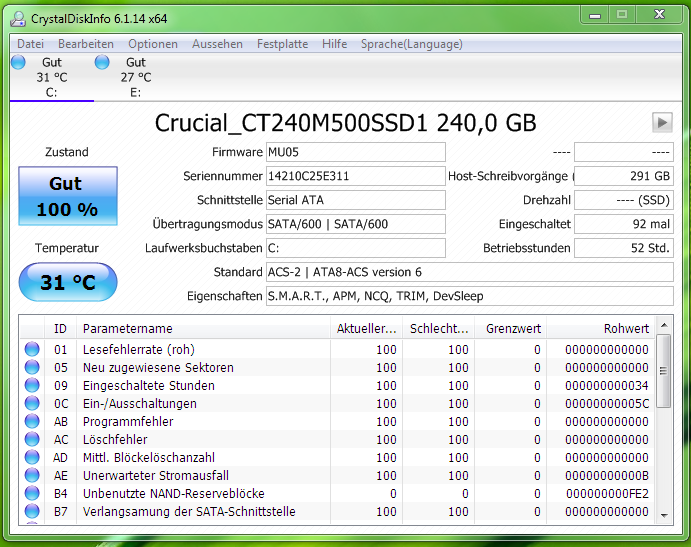
Task: Click the Rohwert column header
Action: (601, 328)
